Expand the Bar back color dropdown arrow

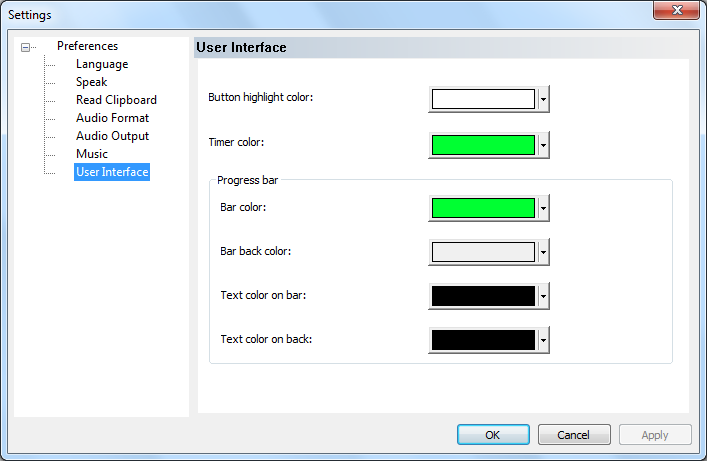point(543,252)
